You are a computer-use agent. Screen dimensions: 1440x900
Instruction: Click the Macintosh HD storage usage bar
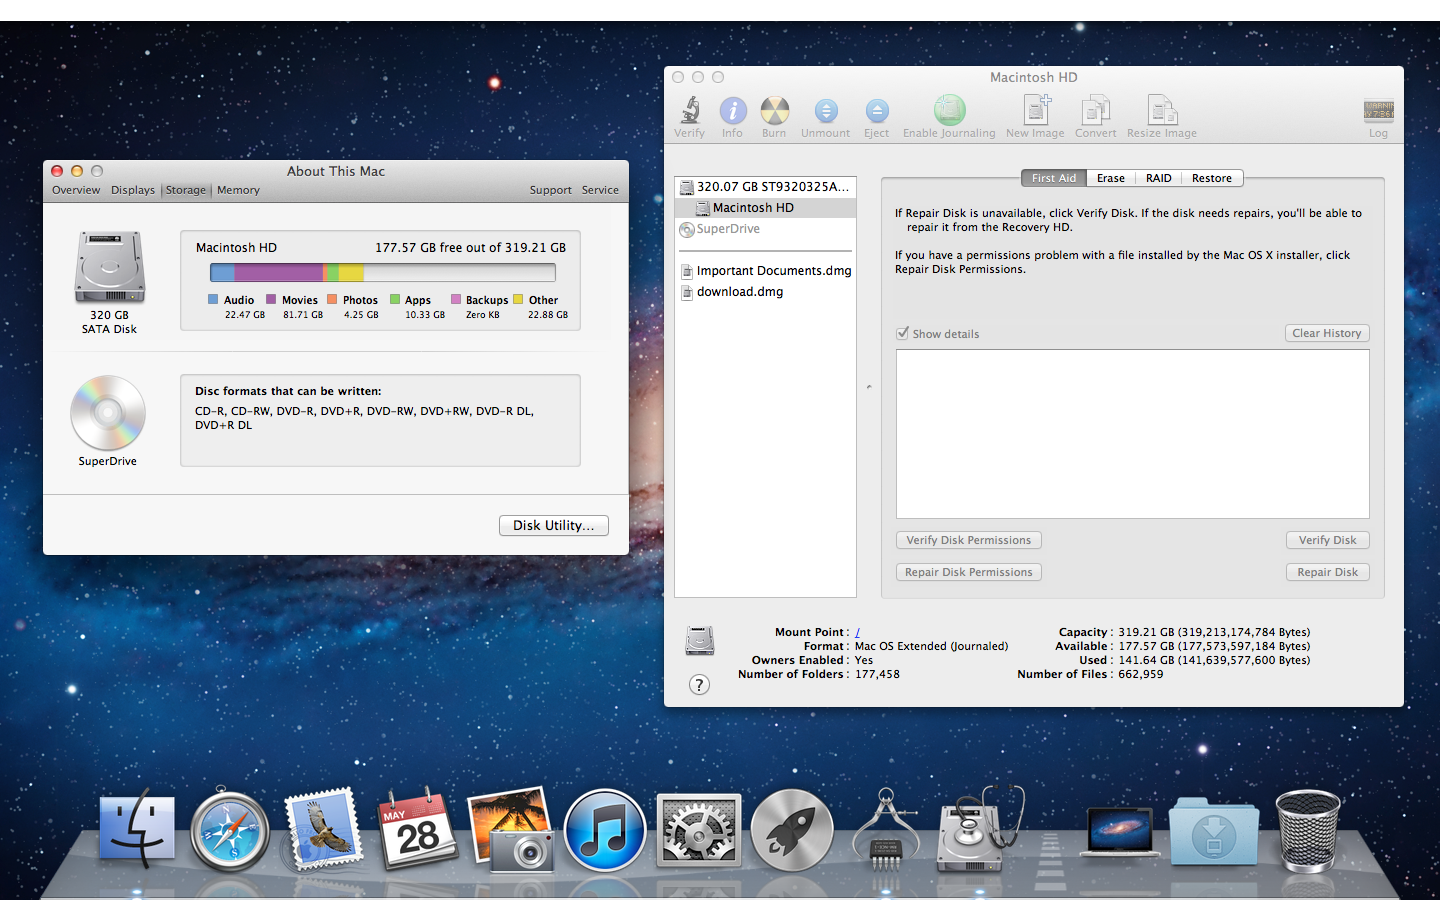point(382,273)
